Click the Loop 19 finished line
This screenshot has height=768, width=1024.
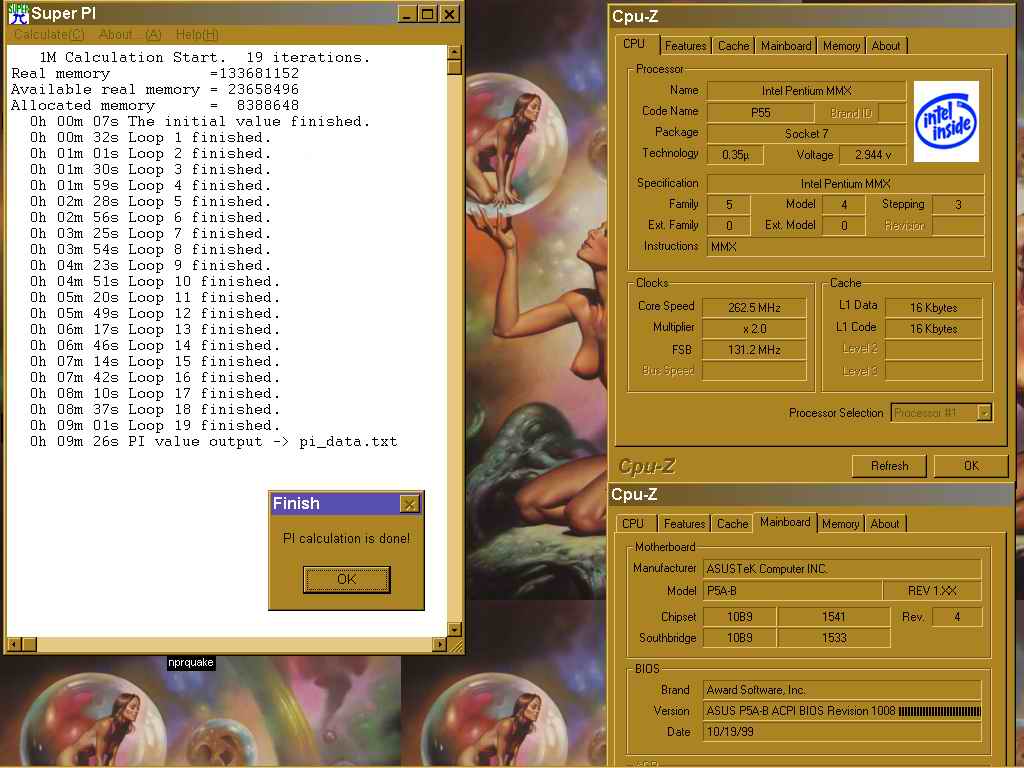coord(155,426)
